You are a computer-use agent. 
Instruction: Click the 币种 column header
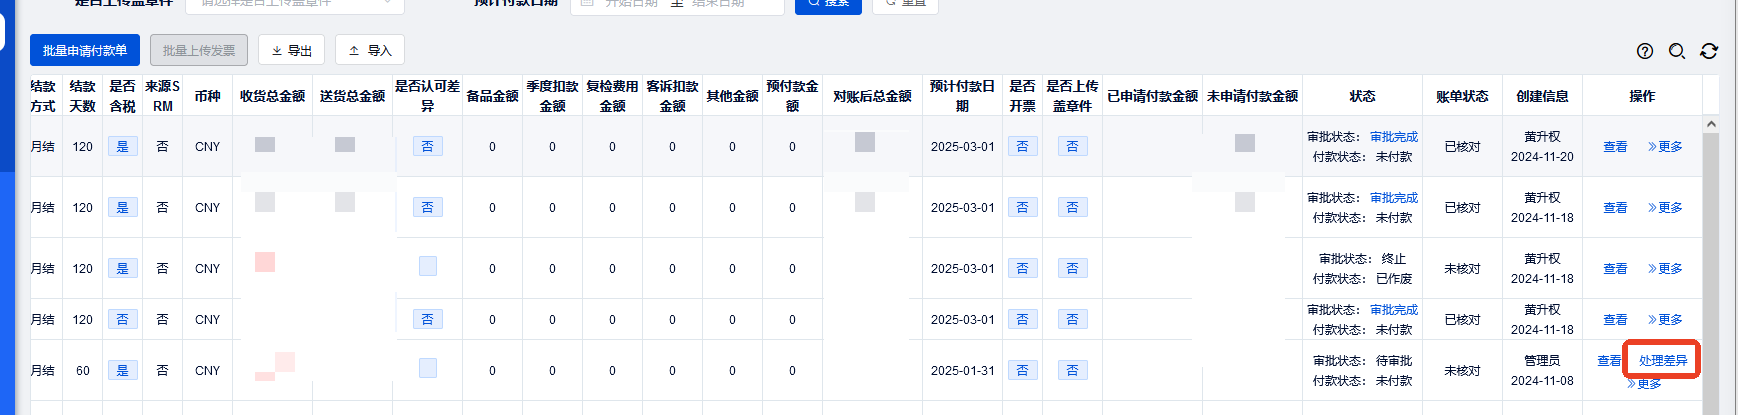[207, 96]
